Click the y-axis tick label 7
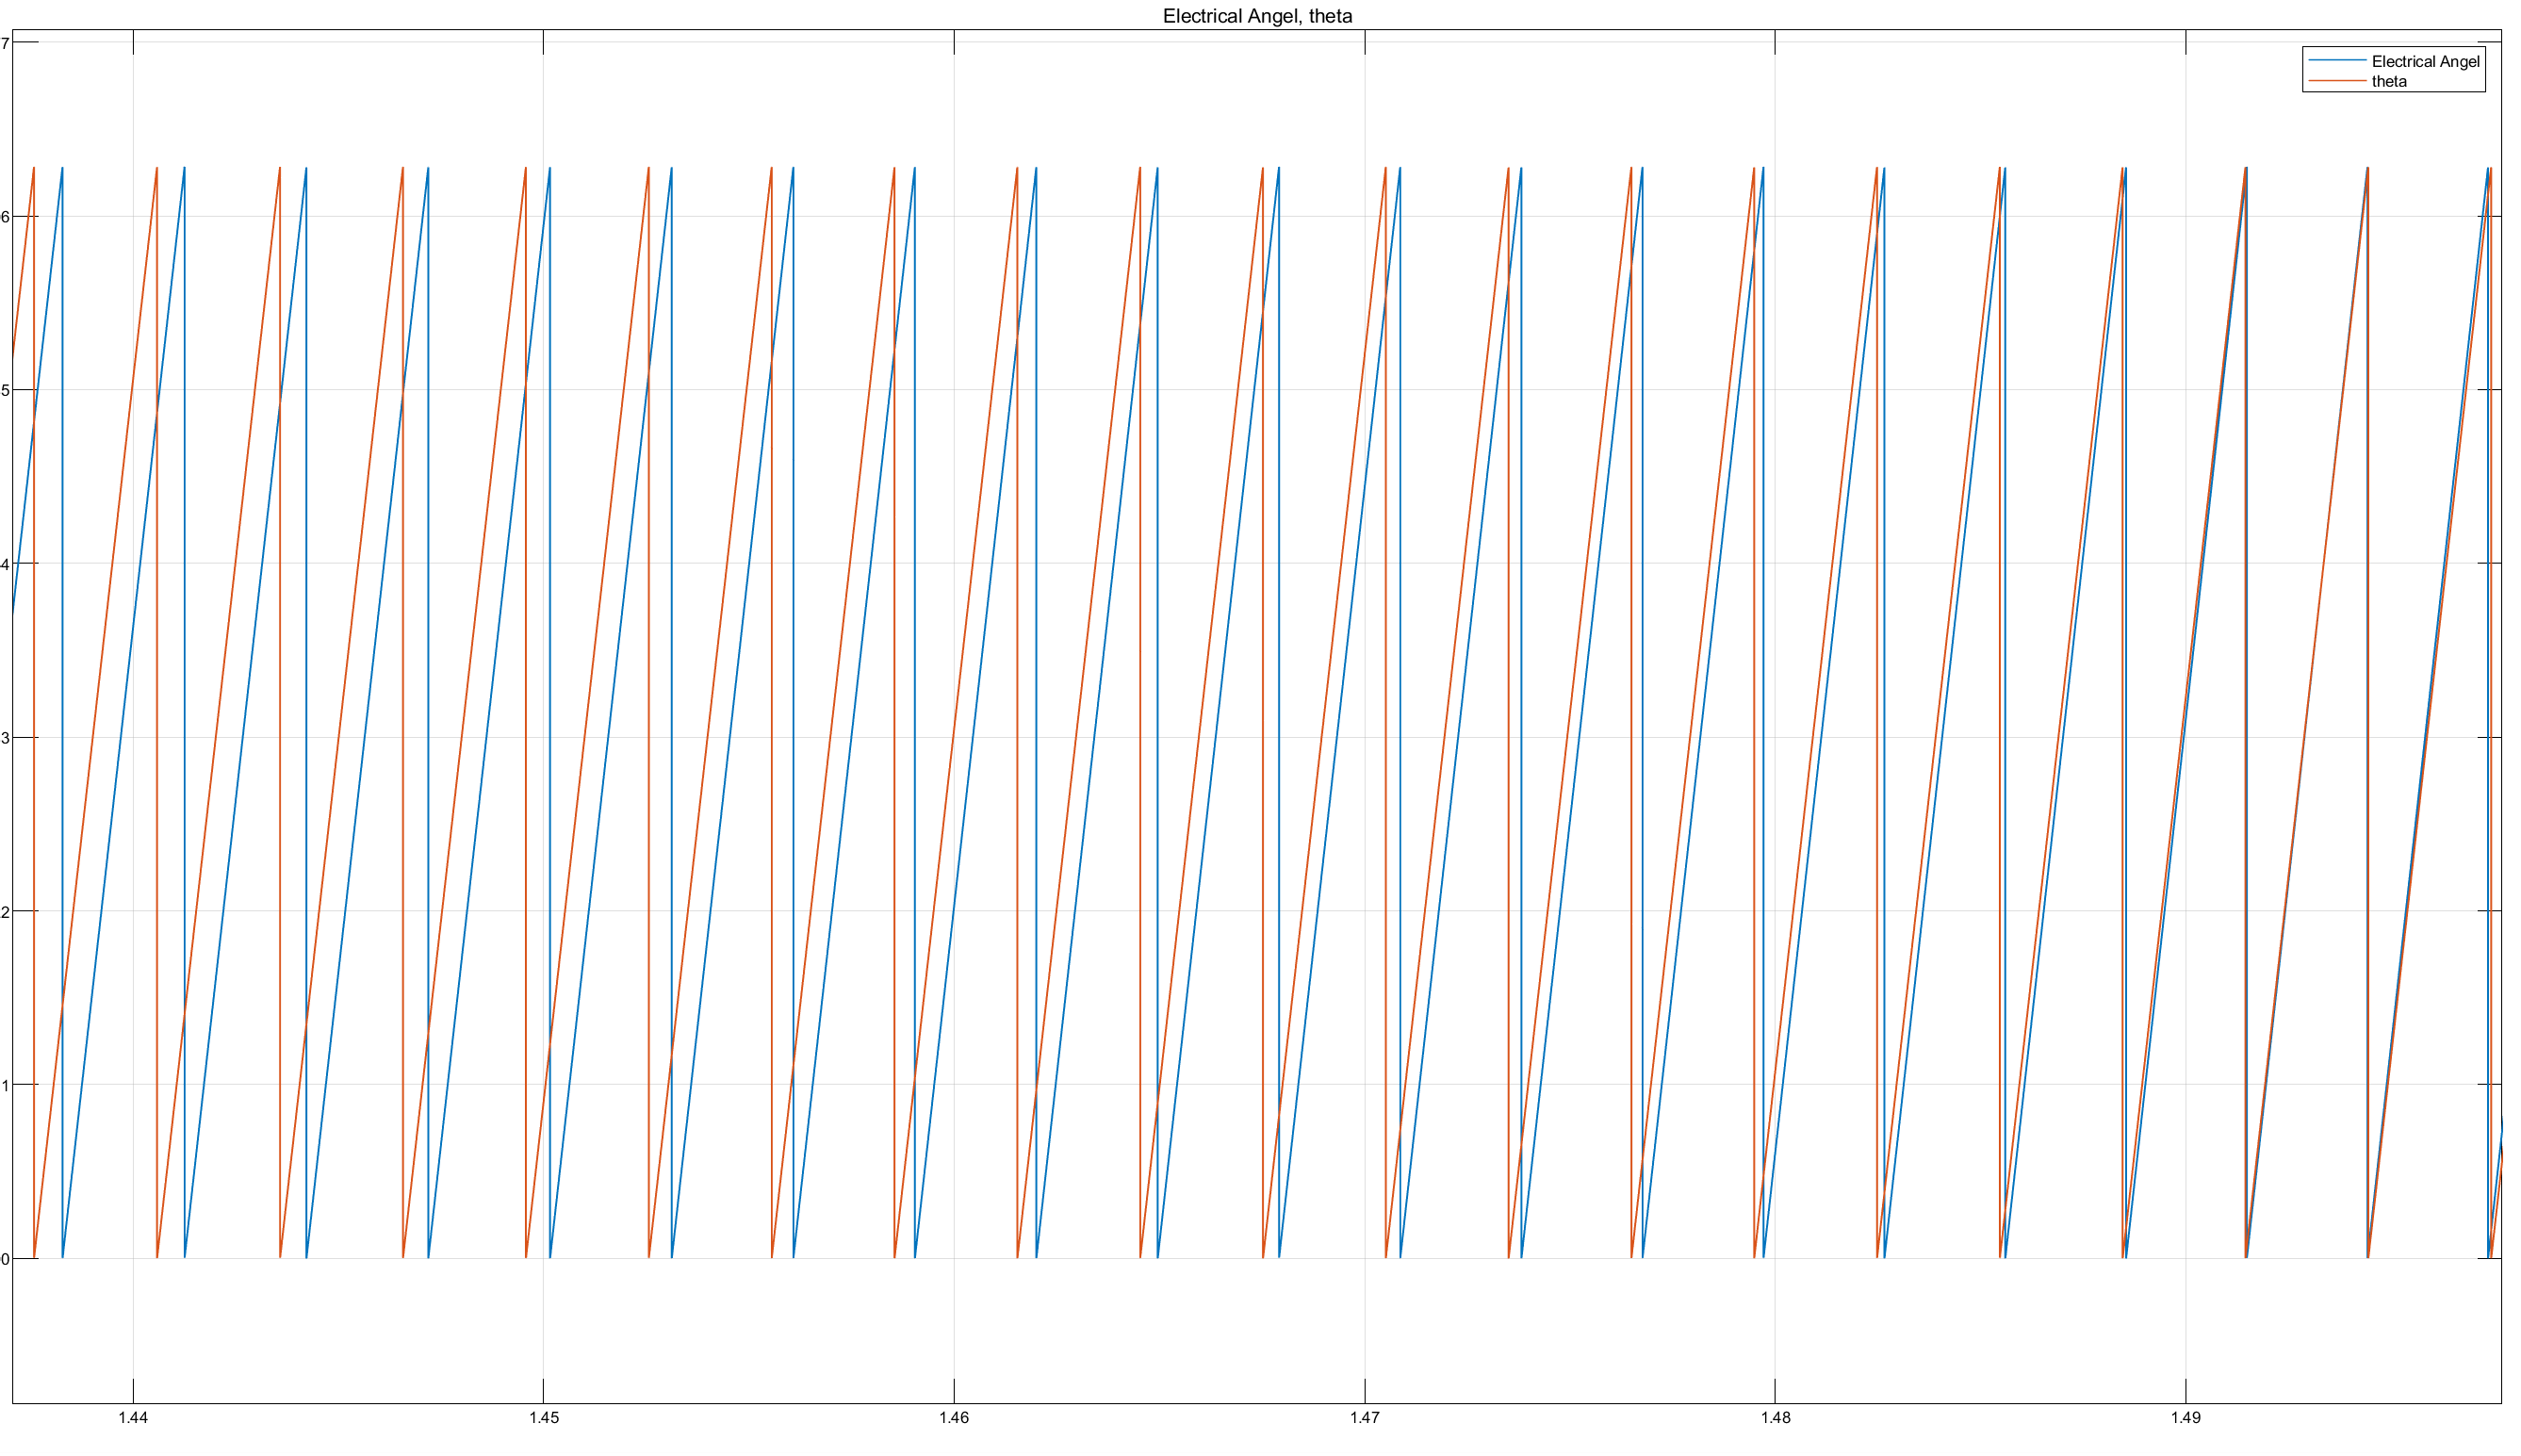Viewport: 2521px width, 1456px height. tap(5, 43)
